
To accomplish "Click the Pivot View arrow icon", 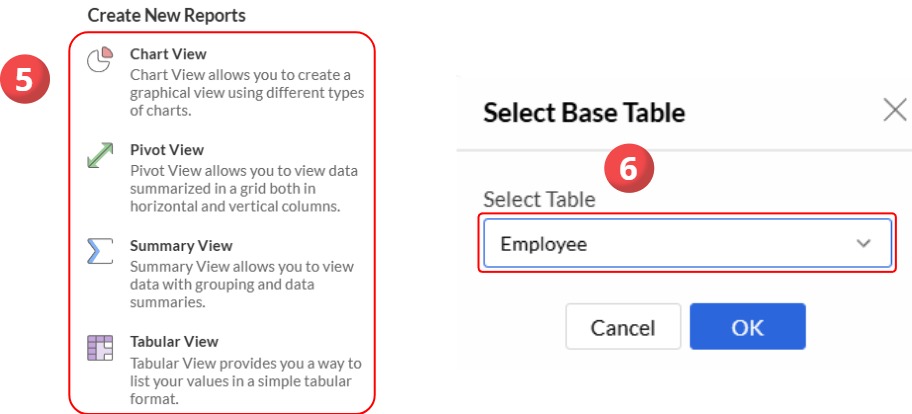I will 98,156.
